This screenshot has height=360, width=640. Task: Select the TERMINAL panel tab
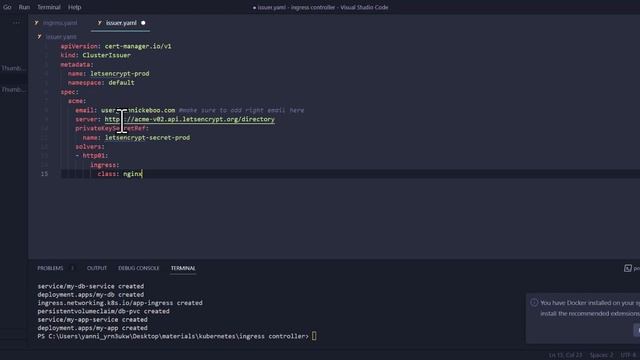[x=183, y=268]
